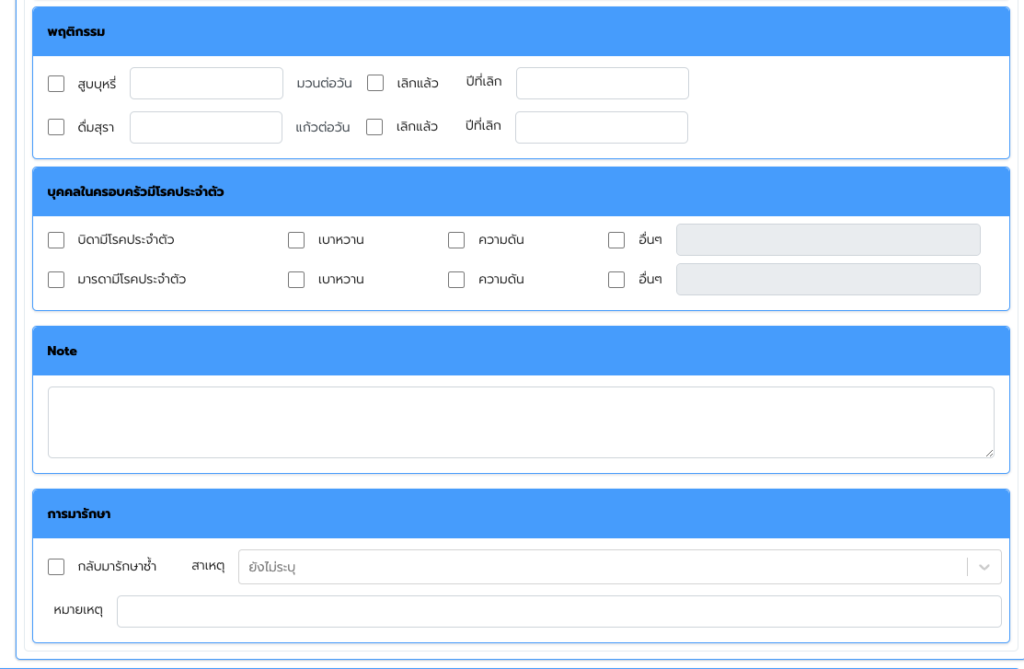This screenshot has height=669, width=1024.
Task: Enable มารดามีโรคประจำตัว checkbox
Action: click(57, 280)
